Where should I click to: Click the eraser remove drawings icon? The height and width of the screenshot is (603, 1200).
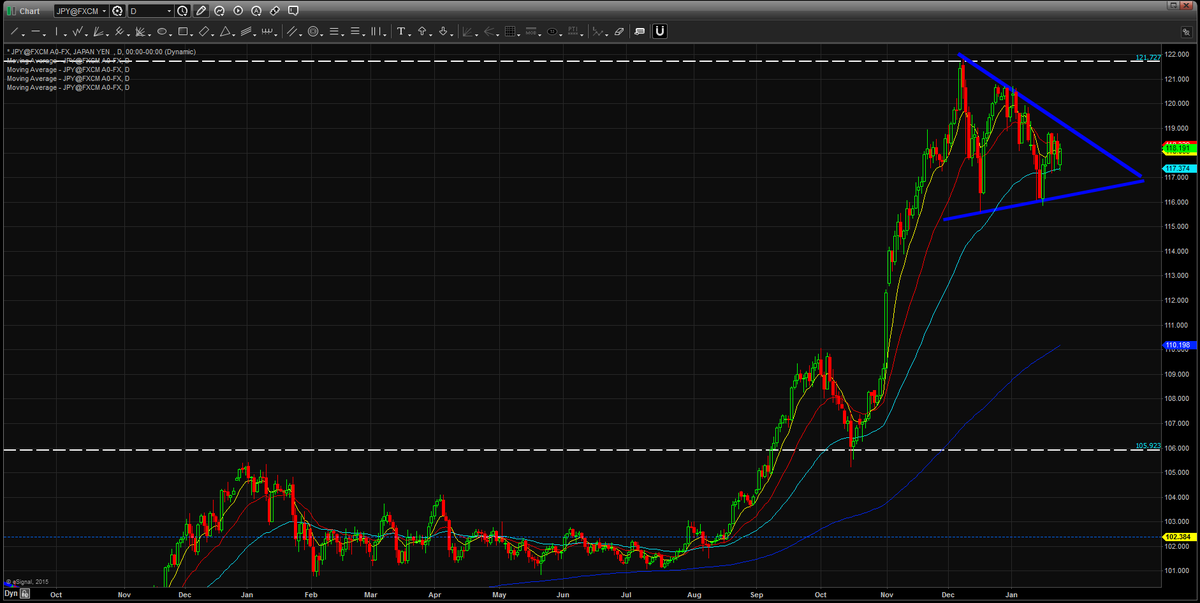(x=619, y=31)
